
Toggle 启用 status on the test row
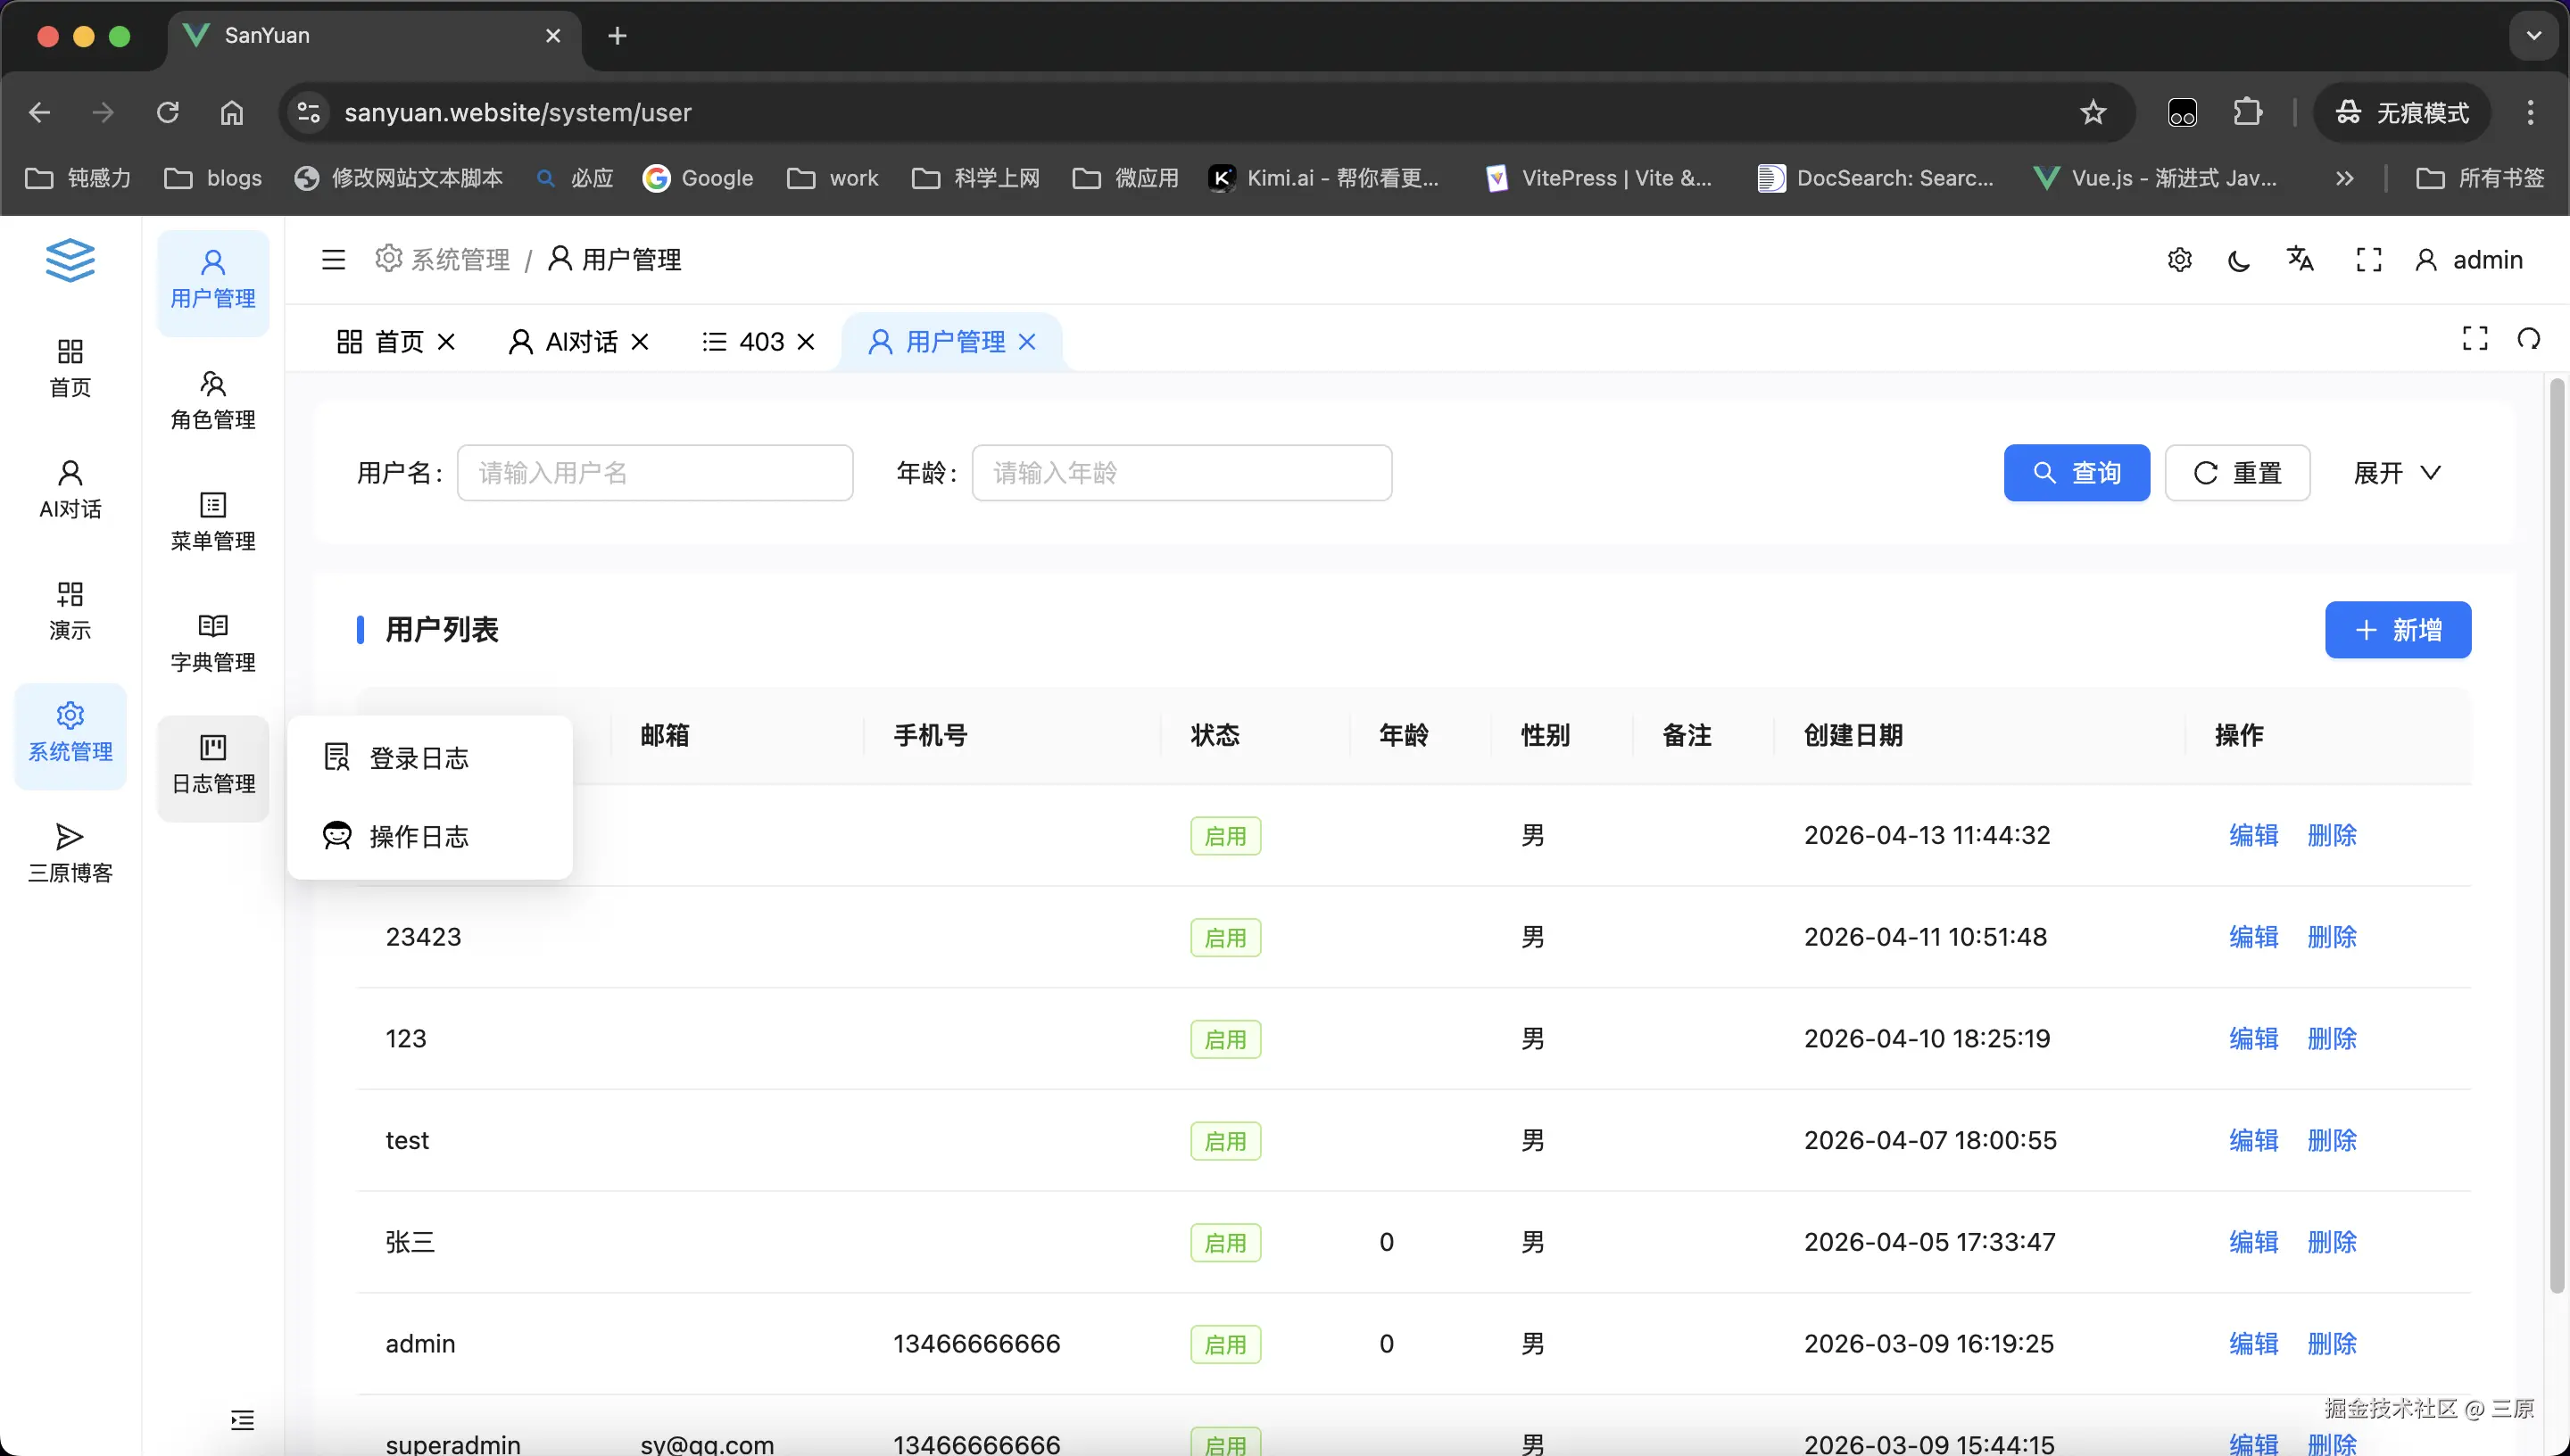click(x=1225, y=1140)
